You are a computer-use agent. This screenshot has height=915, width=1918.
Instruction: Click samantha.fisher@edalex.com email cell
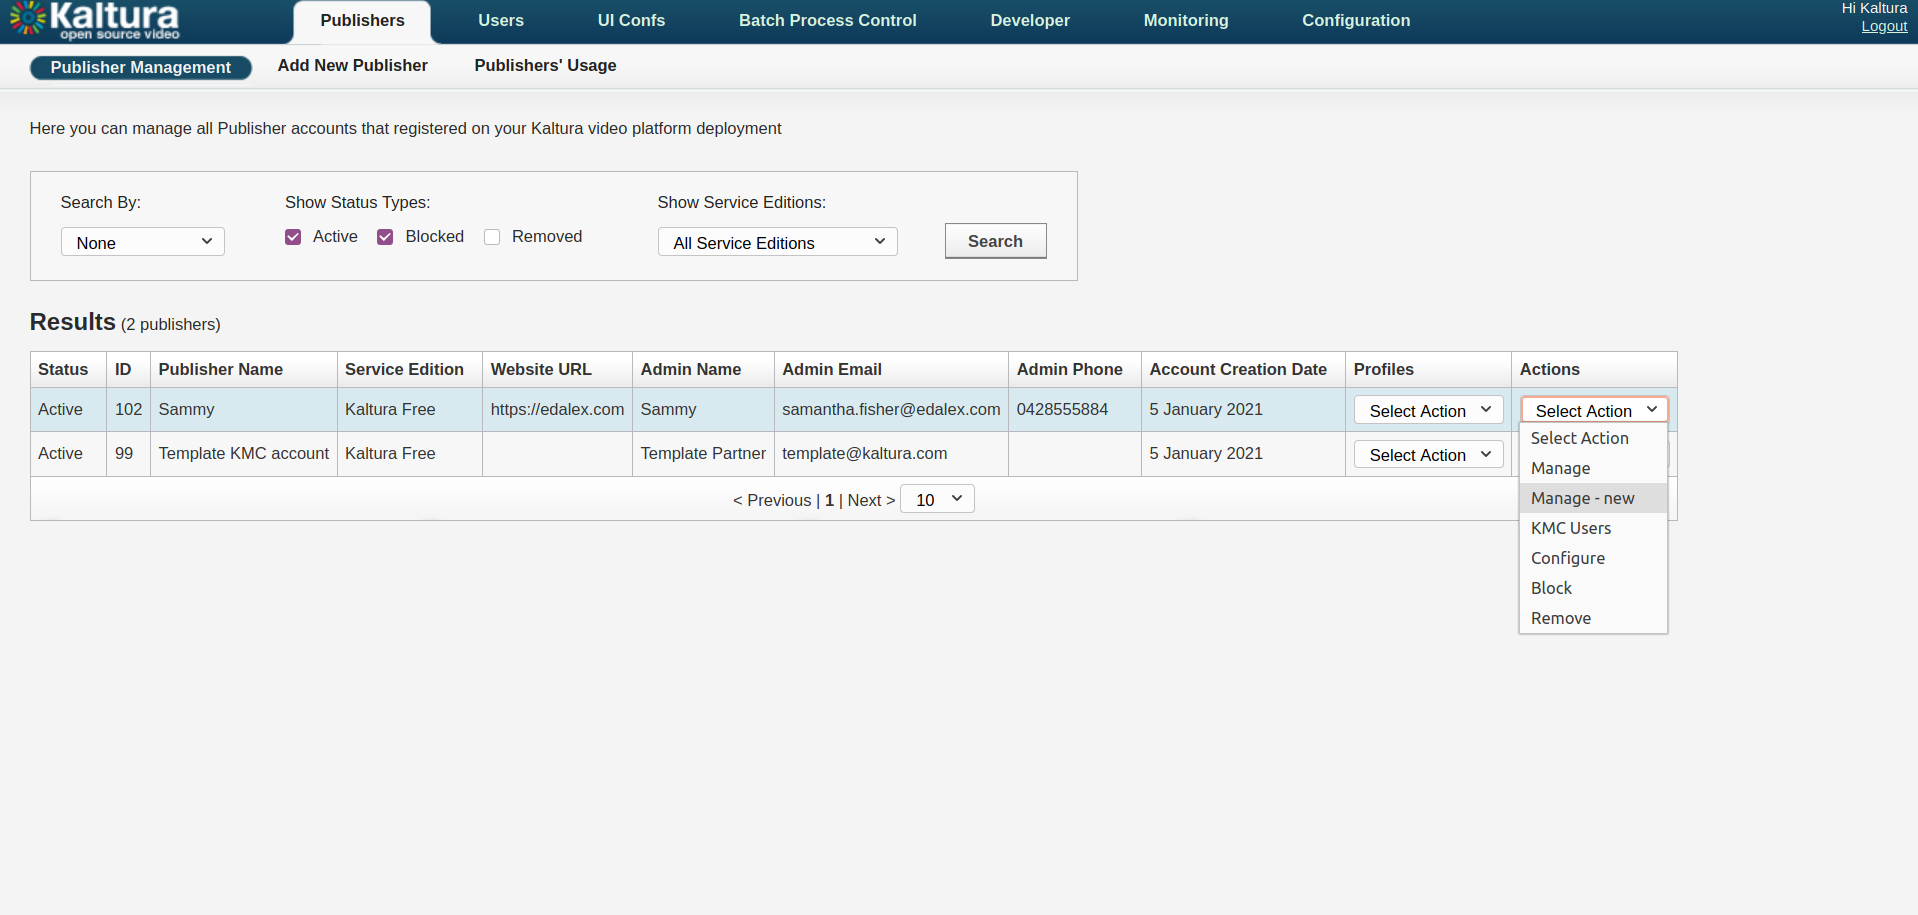891,409
